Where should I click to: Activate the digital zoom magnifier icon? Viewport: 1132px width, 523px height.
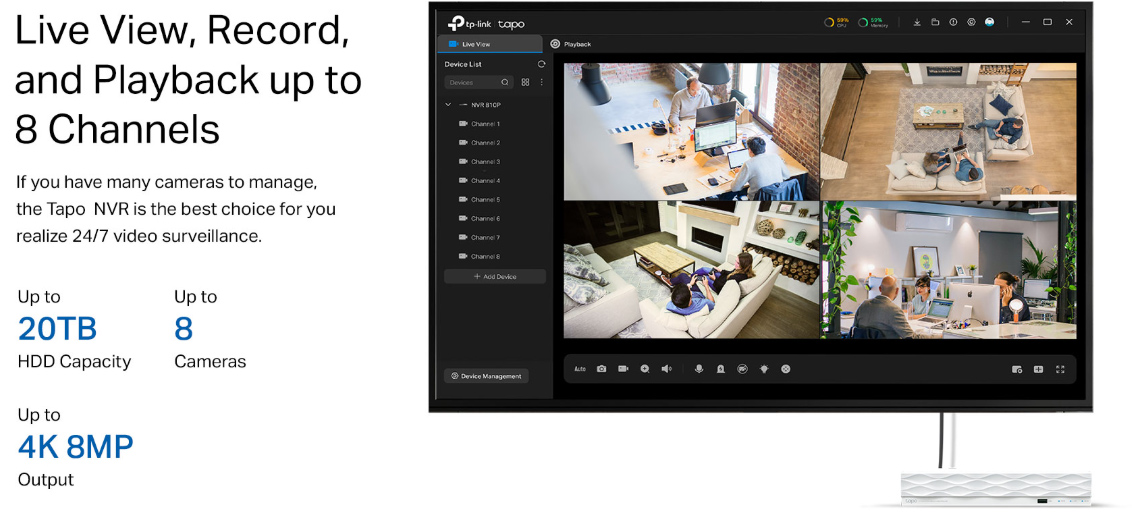pos(645,369)
